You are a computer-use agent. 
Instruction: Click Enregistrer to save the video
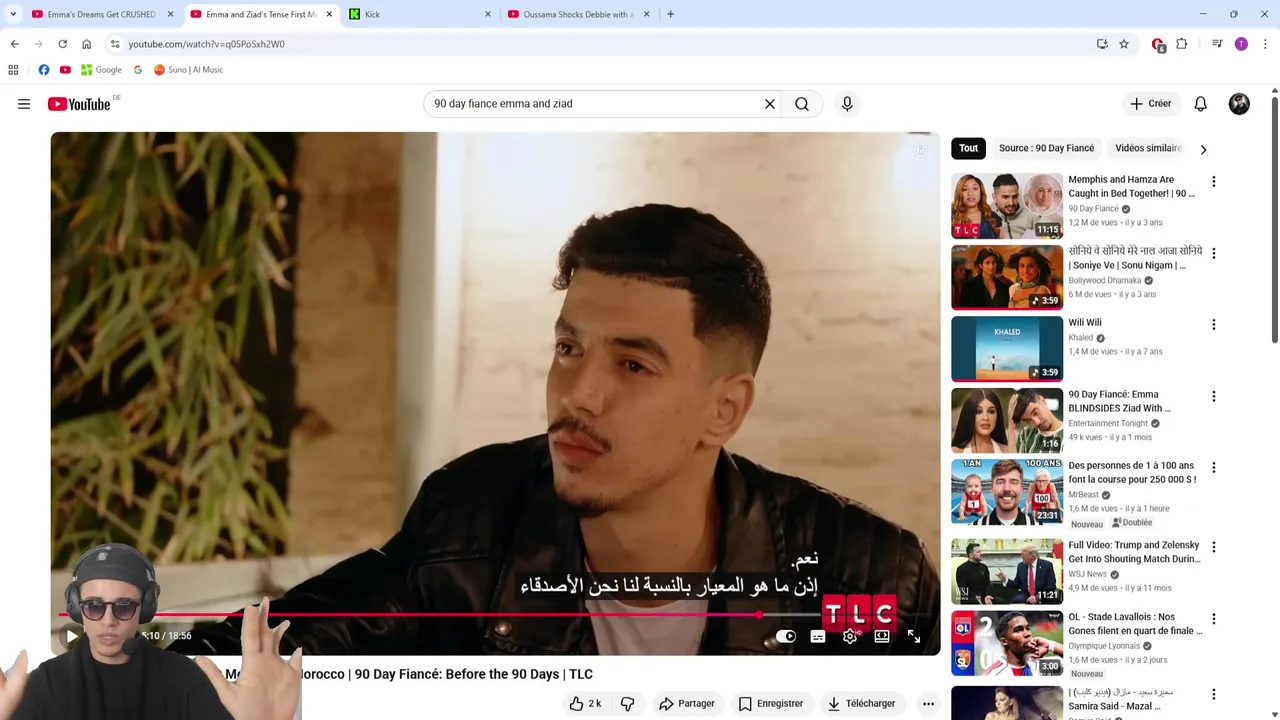771,704
